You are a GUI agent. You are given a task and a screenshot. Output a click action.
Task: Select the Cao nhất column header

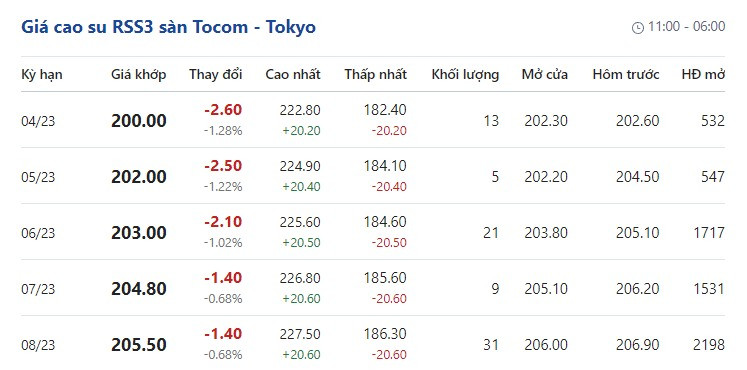[293, 74]
